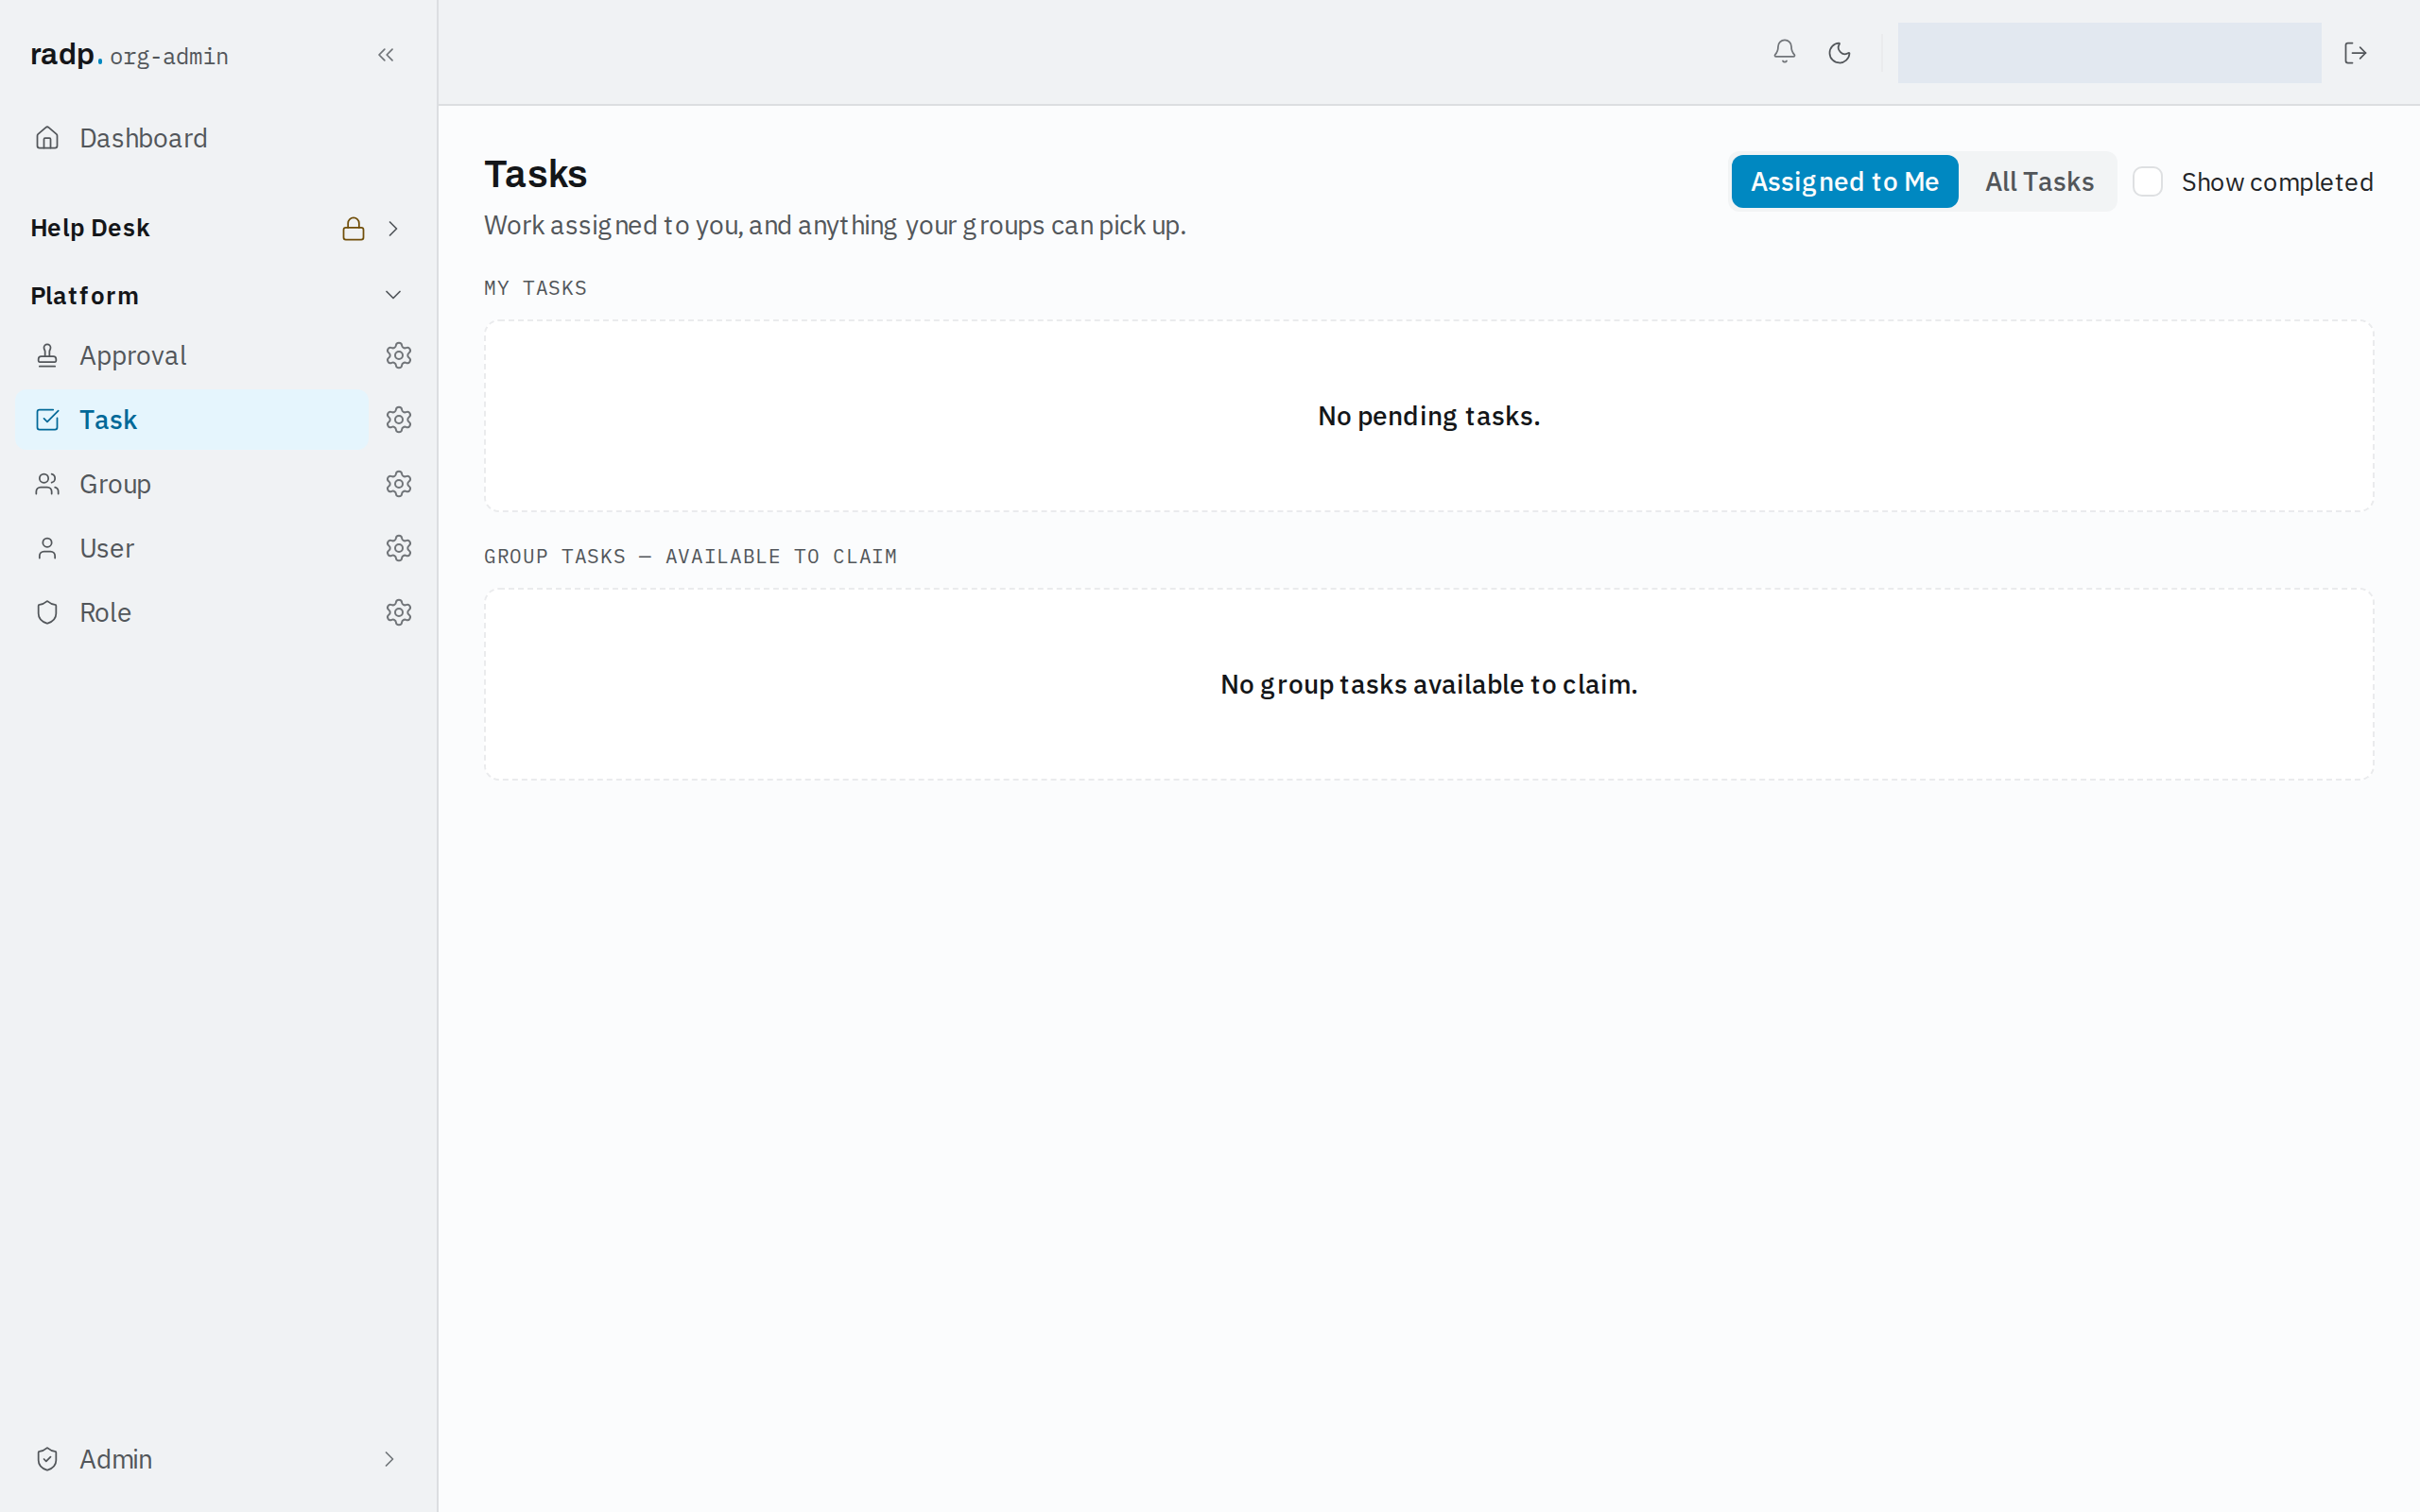Click the 'No pending tasks.' message

point(1429,416)
